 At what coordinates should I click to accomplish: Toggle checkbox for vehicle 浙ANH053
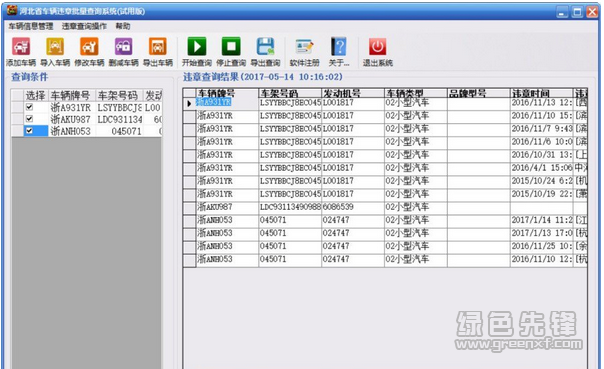pos(29,131)
